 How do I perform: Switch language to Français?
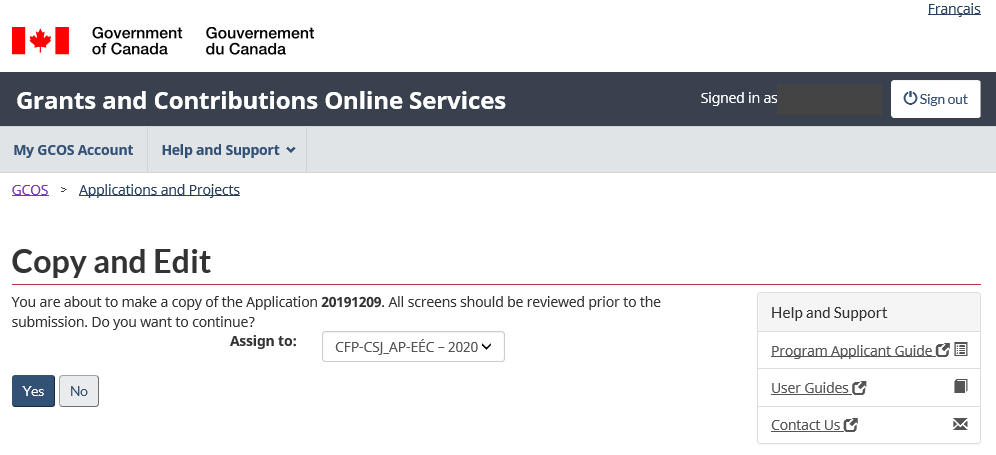(x=954, y=9)
